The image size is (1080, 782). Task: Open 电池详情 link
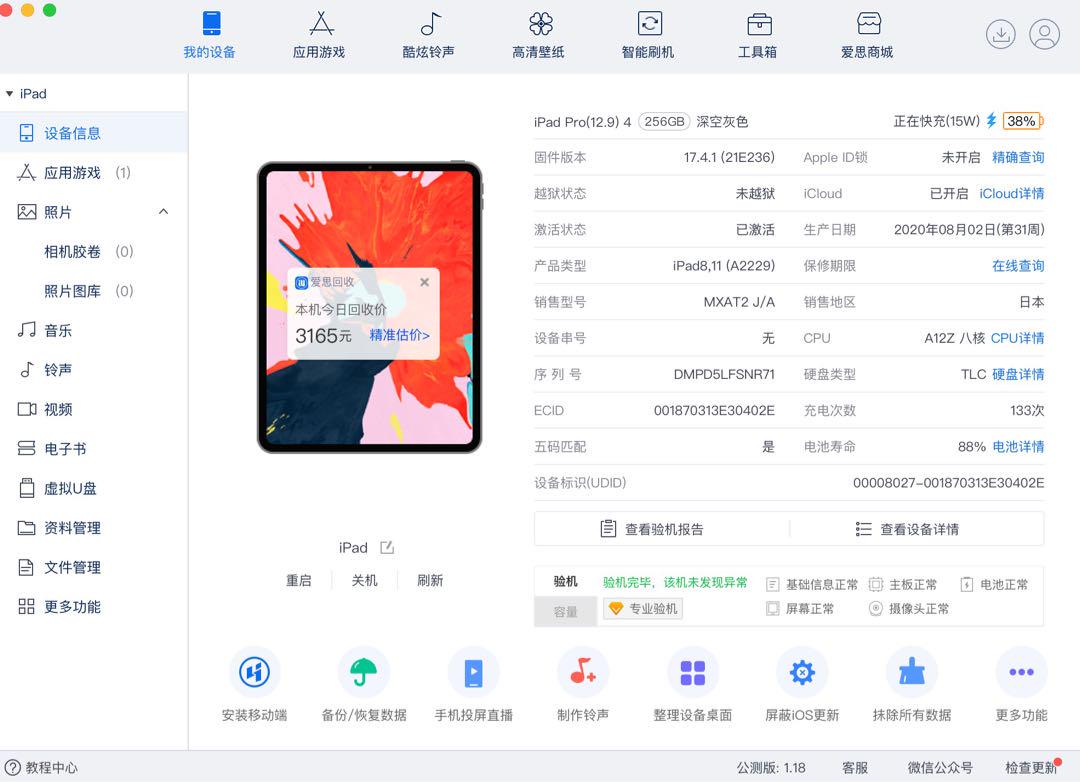pos(1018,447)
